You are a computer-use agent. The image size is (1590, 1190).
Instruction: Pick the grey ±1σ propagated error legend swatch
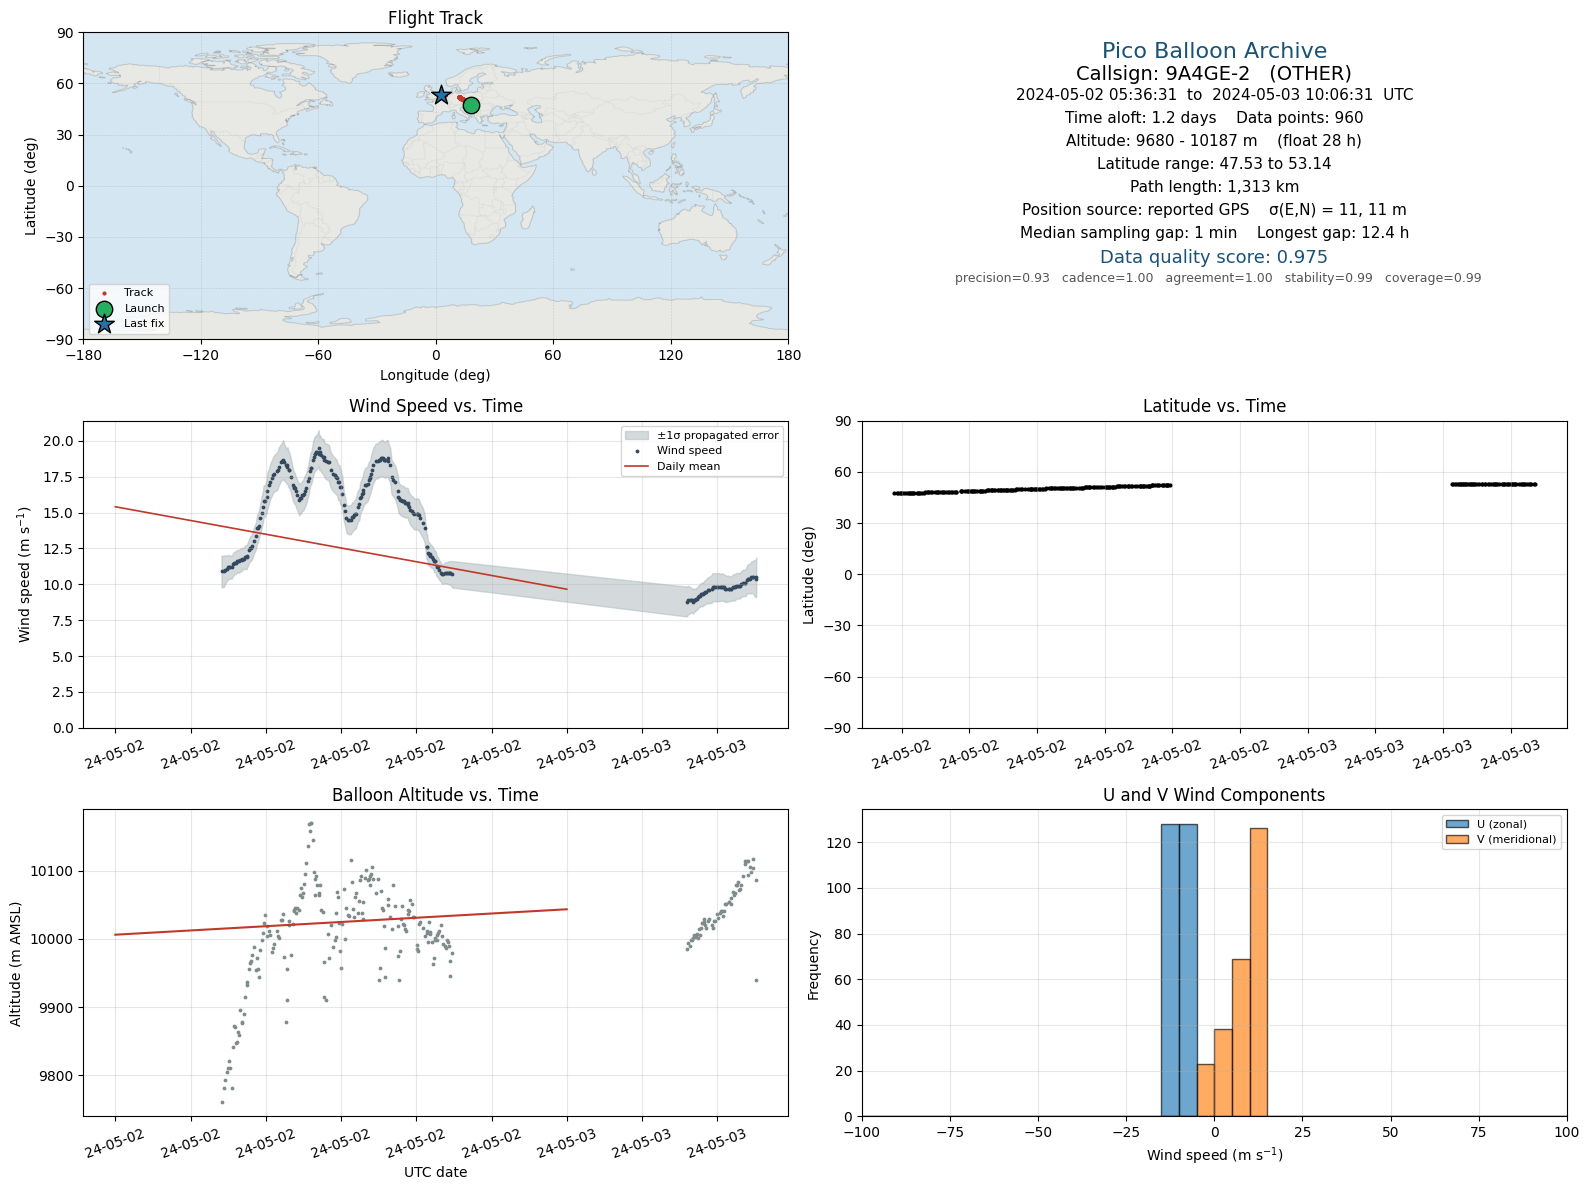pos(637,436)
